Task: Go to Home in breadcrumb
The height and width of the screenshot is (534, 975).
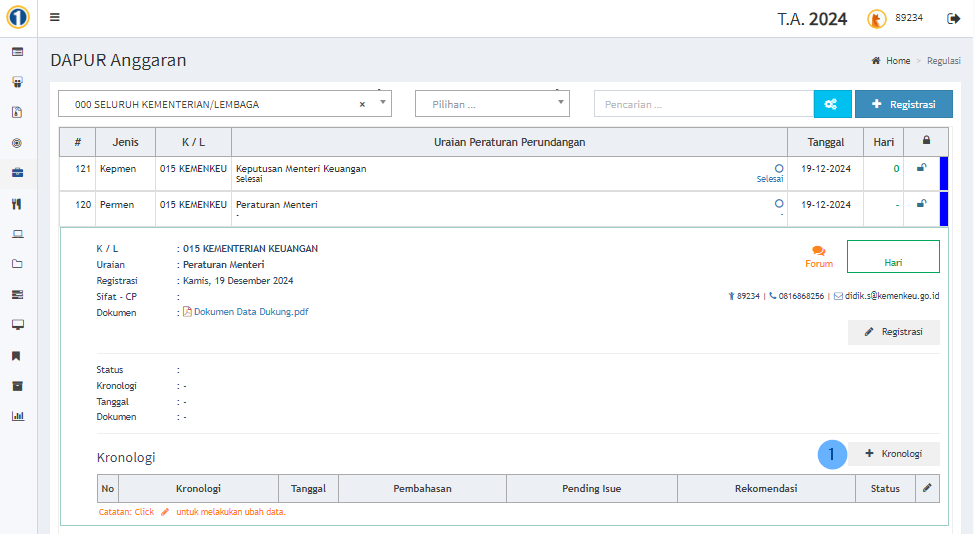Action: [897, 61]
